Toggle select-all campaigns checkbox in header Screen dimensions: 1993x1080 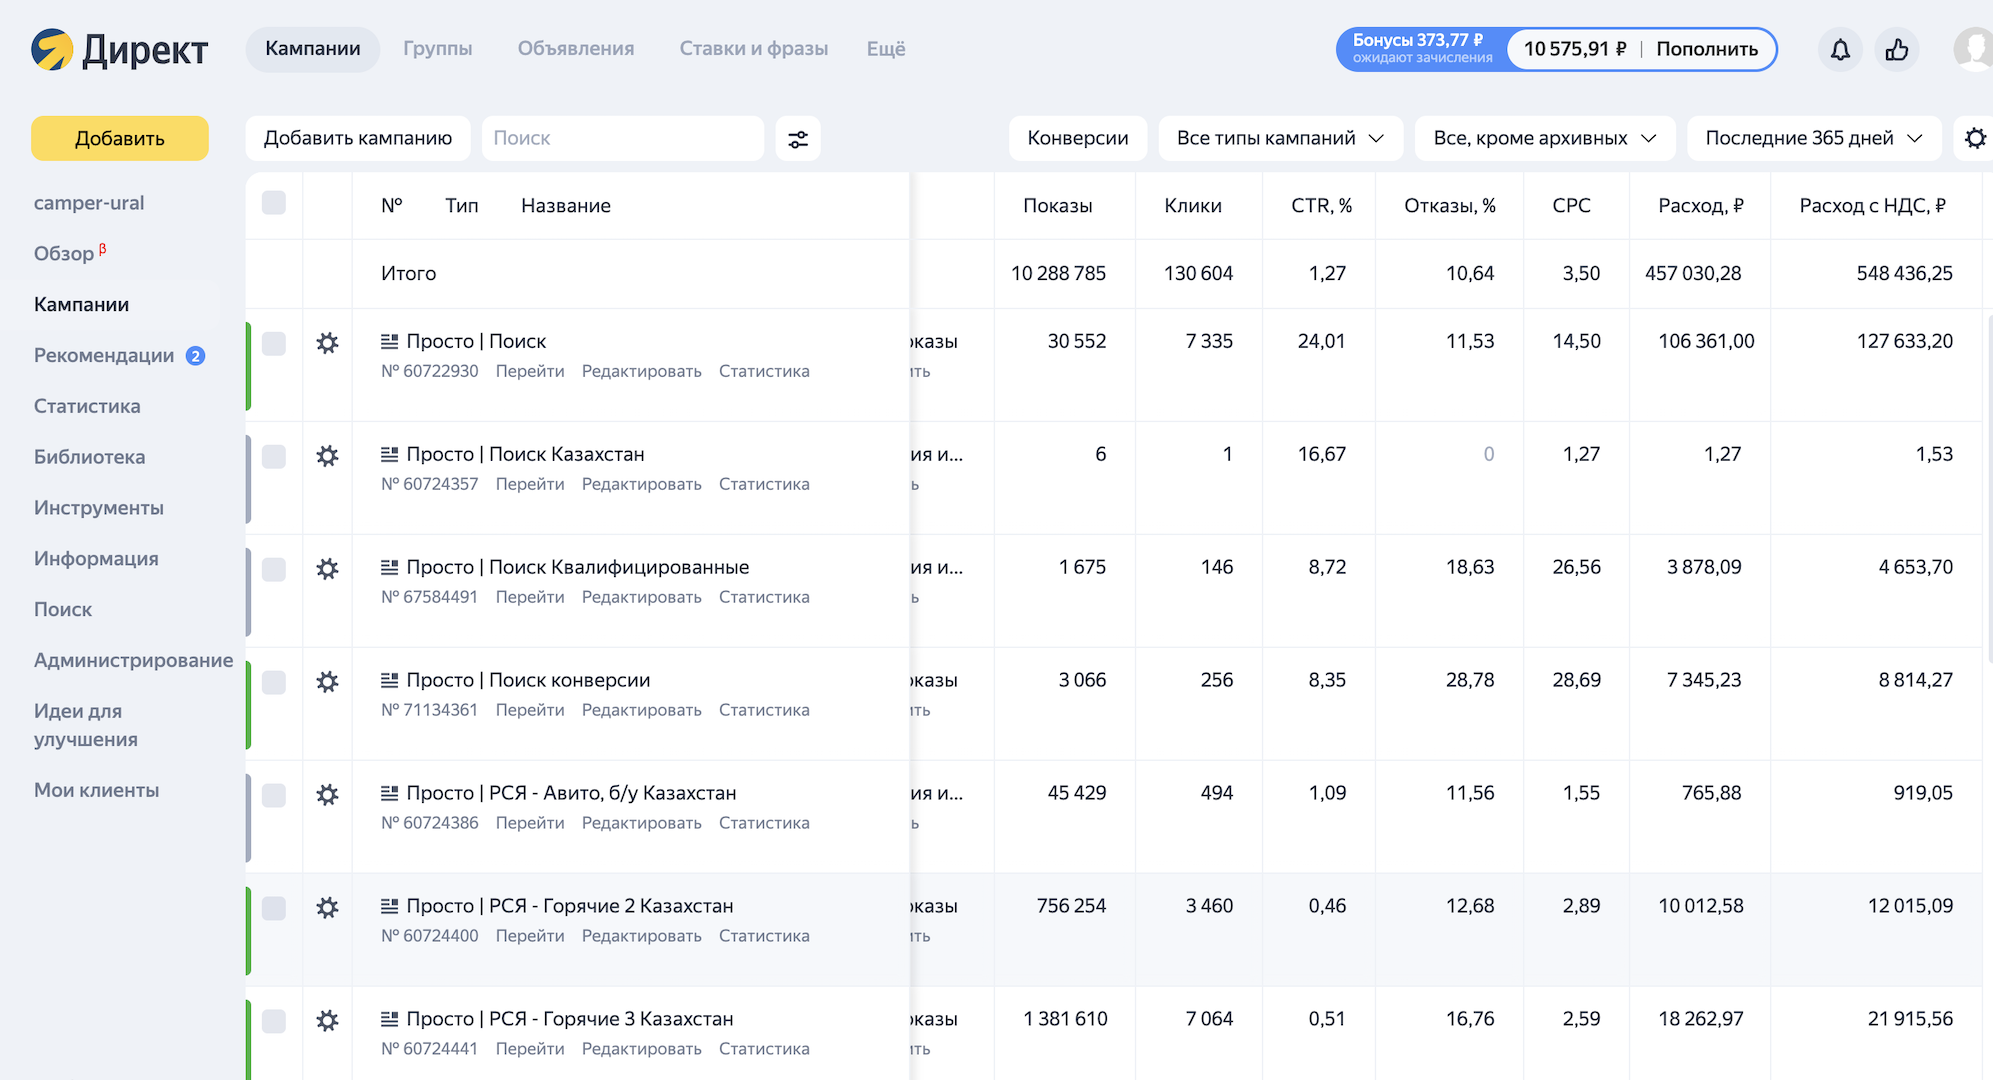coord(274,203)
